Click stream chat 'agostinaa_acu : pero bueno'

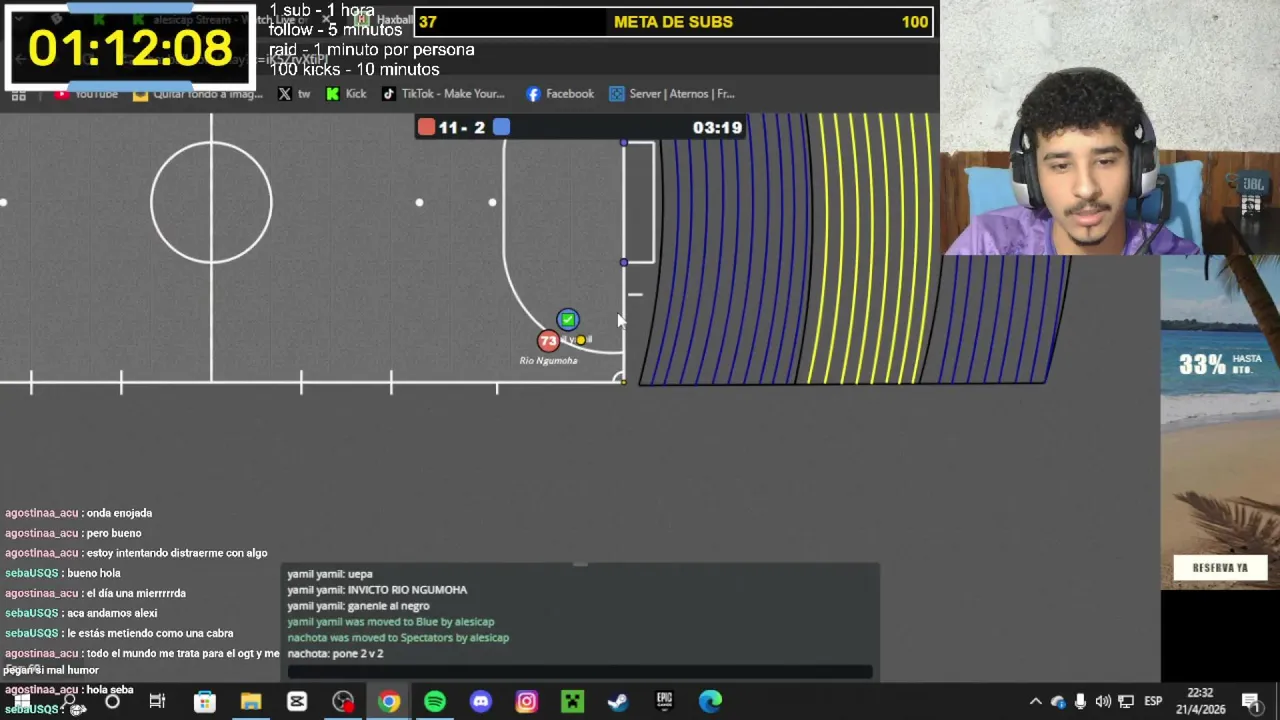tap(73, 533)
